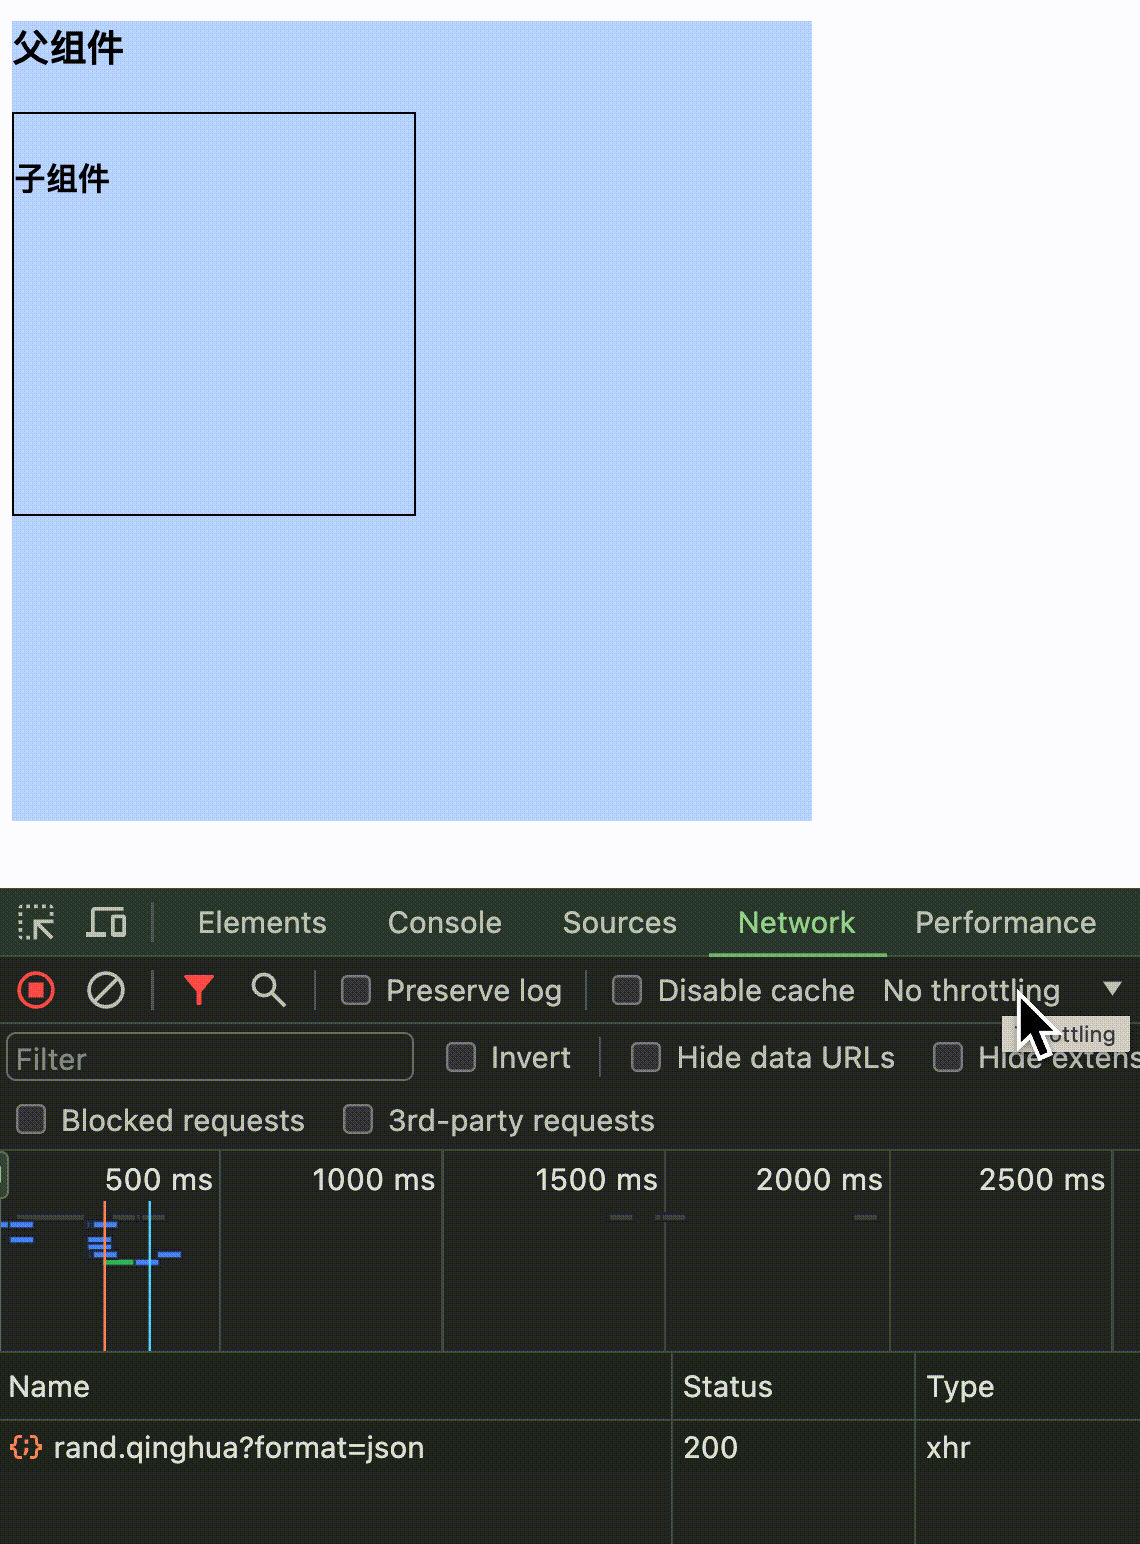Tick the Blocked requests checkbox
The height and width of the screenshot is (1544, 1140).
31,1120
